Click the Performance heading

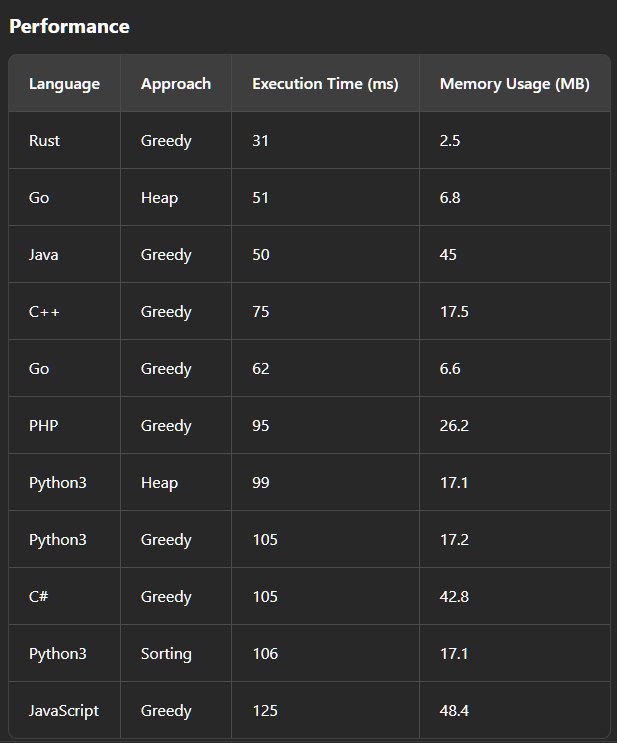(69, 27)
